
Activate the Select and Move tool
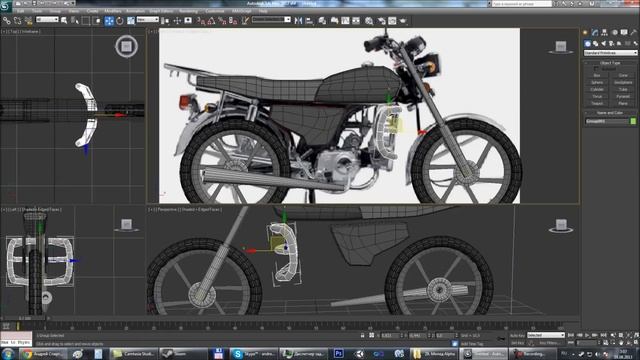tap(109, 20)
